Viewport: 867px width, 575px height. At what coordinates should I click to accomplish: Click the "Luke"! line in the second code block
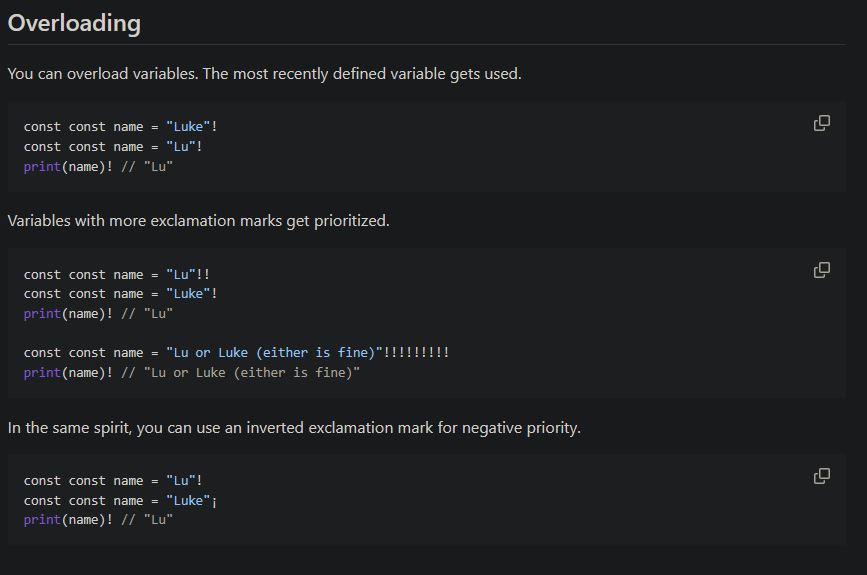tap(120, 294)
